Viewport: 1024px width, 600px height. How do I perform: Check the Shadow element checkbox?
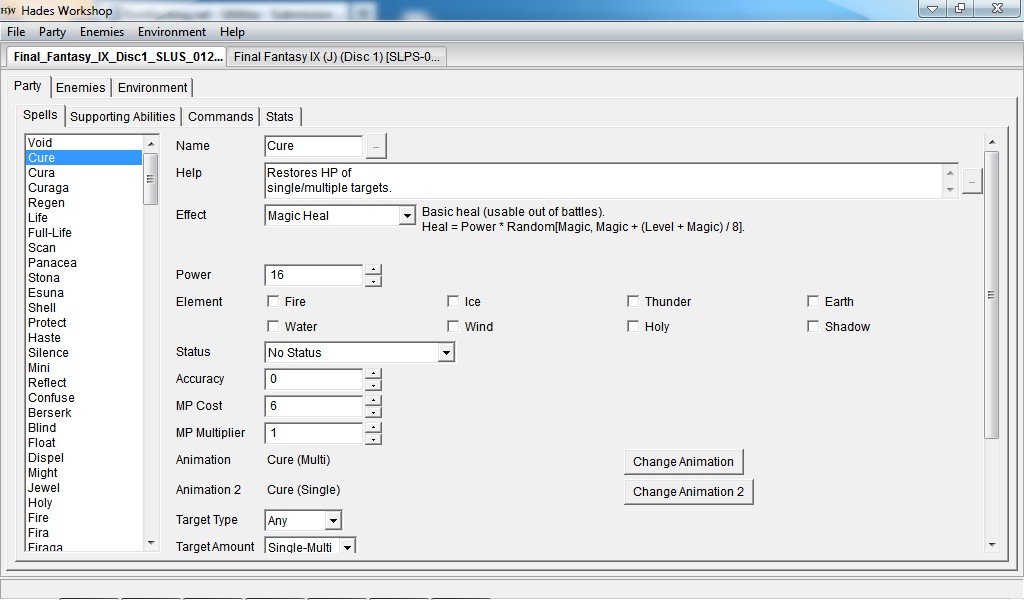tap(813, 327)
